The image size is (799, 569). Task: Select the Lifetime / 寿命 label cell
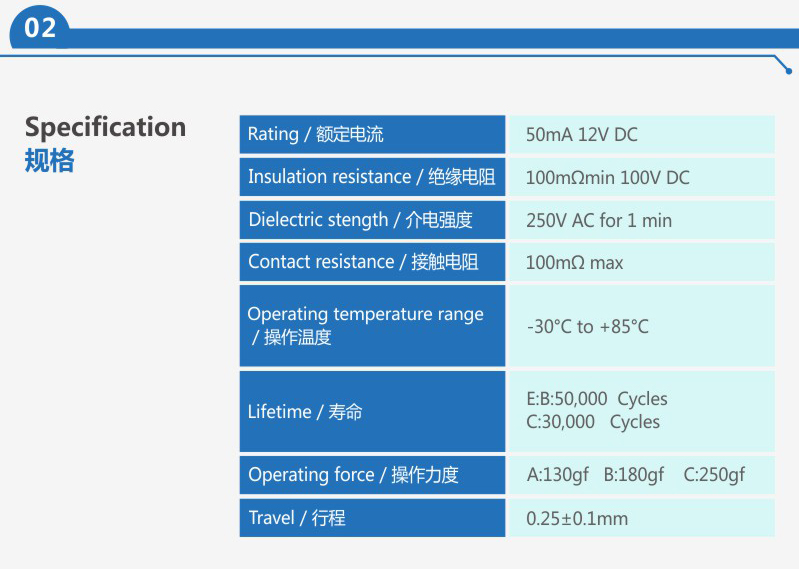pyautogui.click(x=372, y=411)
